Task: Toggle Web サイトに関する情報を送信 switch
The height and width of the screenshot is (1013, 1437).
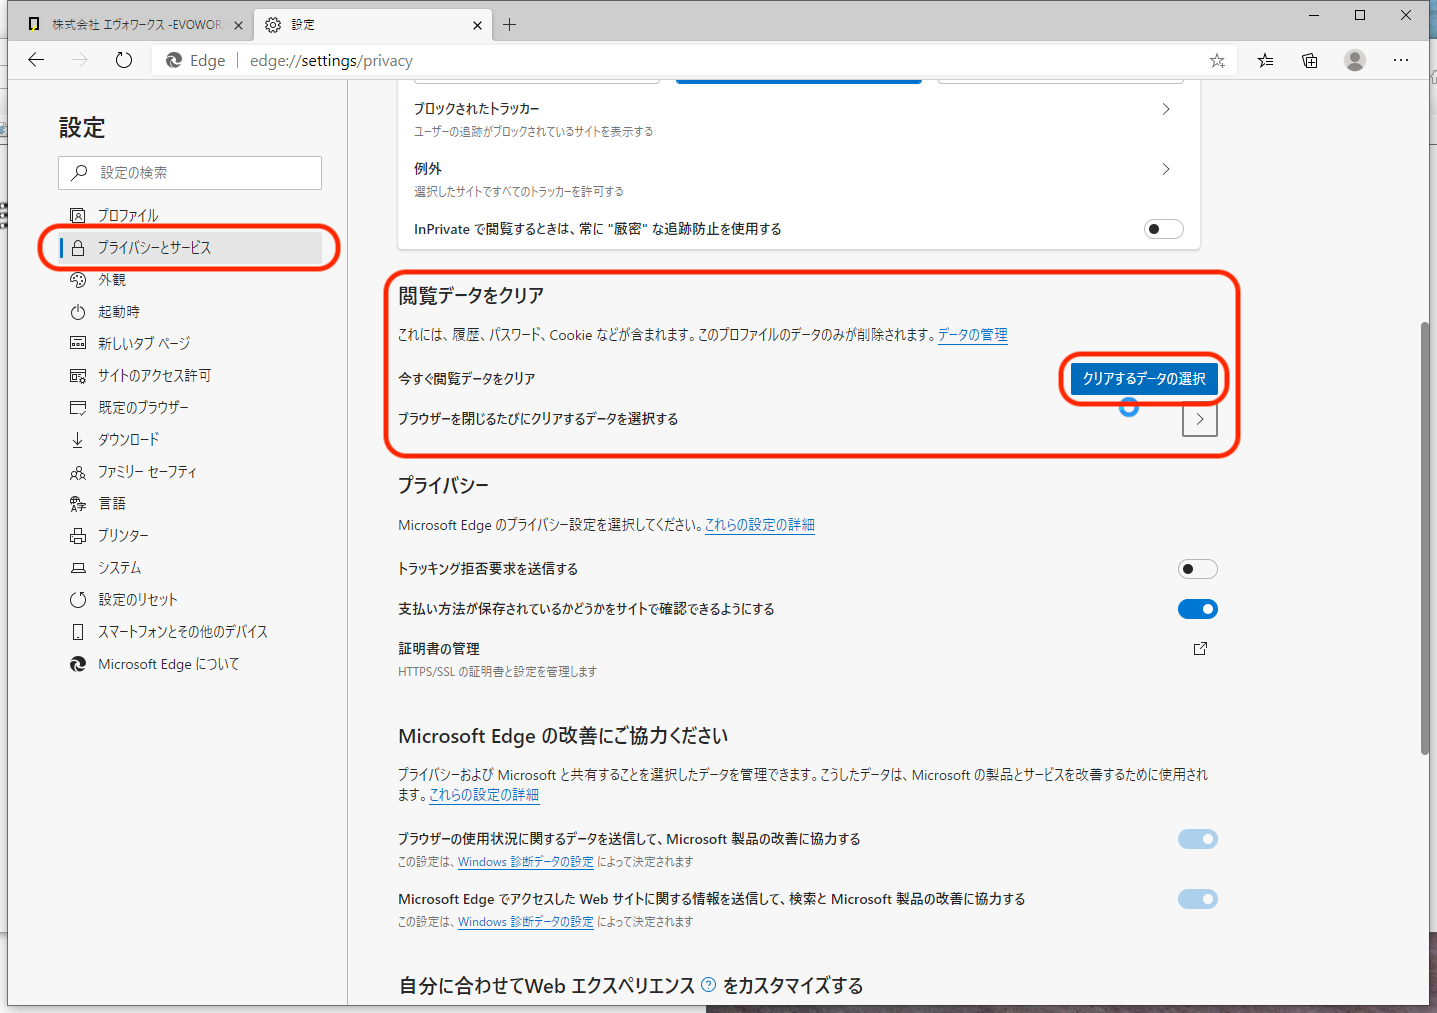Action: 1198,899
